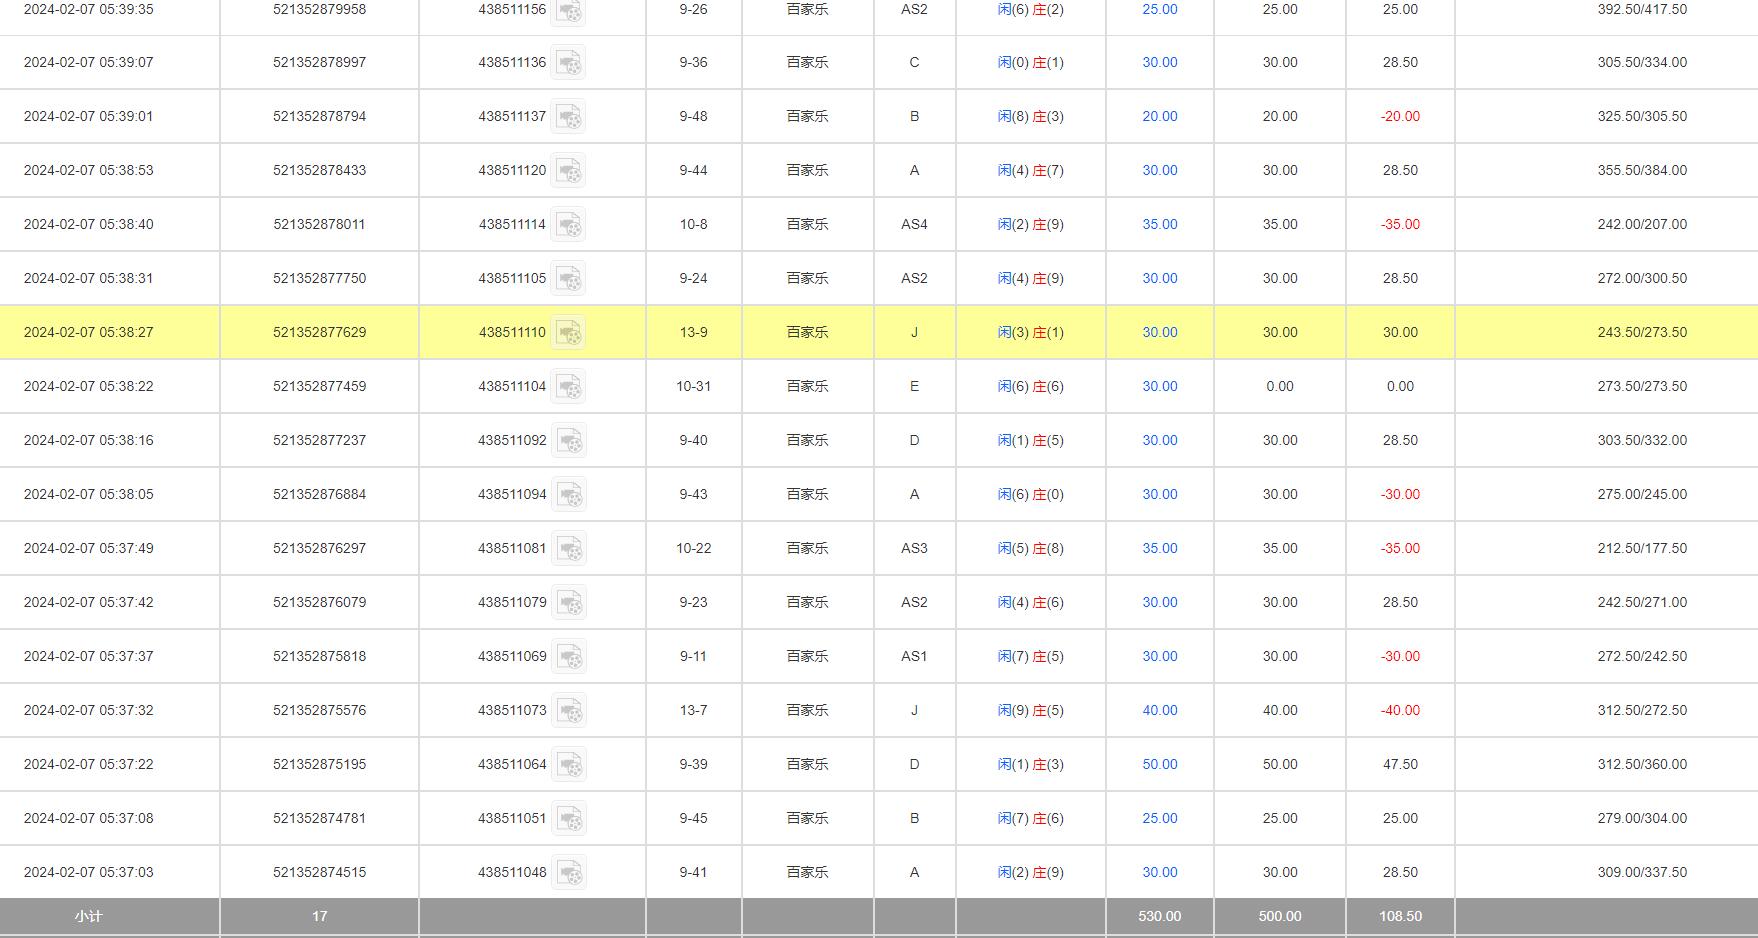Select result 闲(0) 庄(1) cell
Image resolution: width=1758 pixels, height=938 pixels.
tap(1030, 62)
